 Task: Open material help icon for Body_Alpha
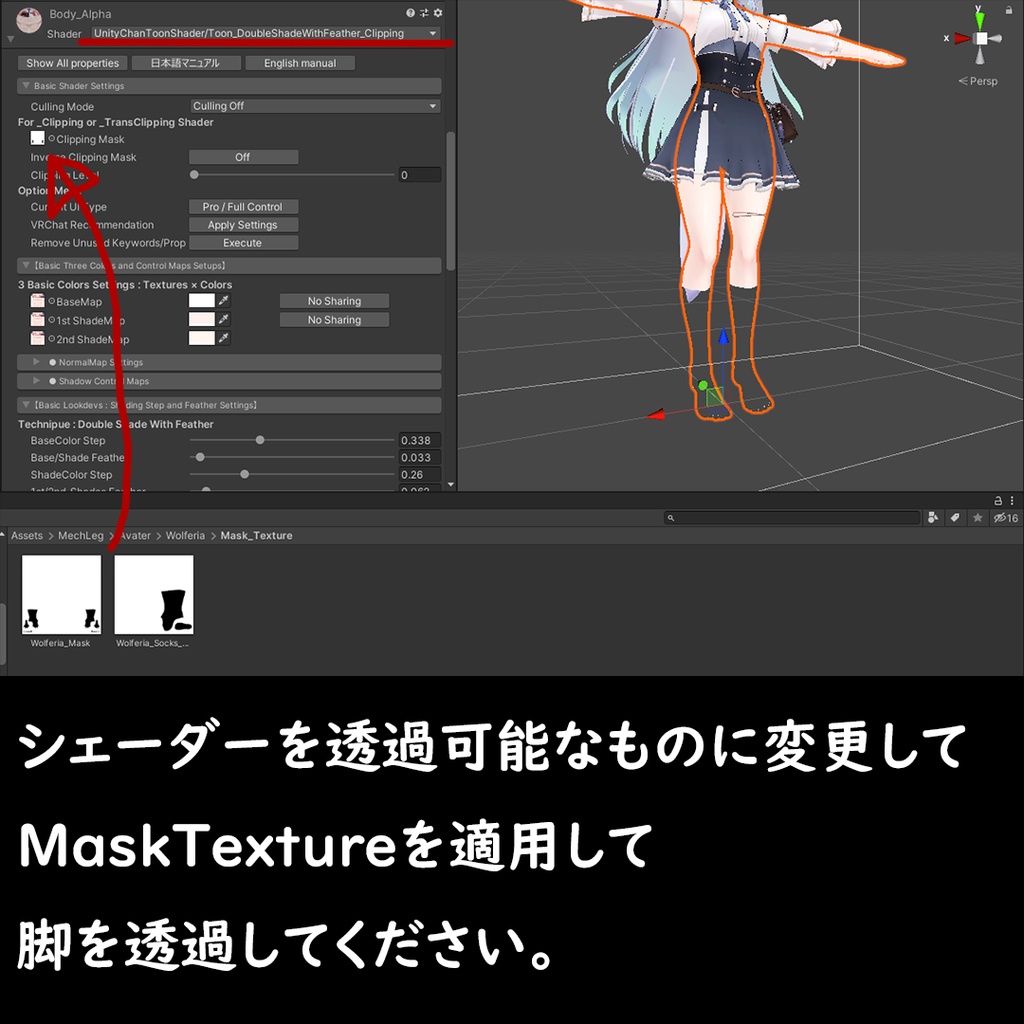pos(410,12)
